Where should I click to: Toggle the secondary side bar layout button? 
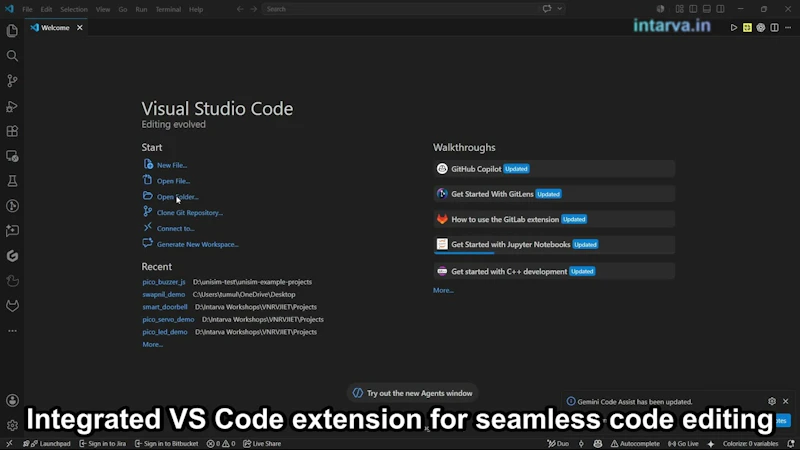tap(720, 9)
